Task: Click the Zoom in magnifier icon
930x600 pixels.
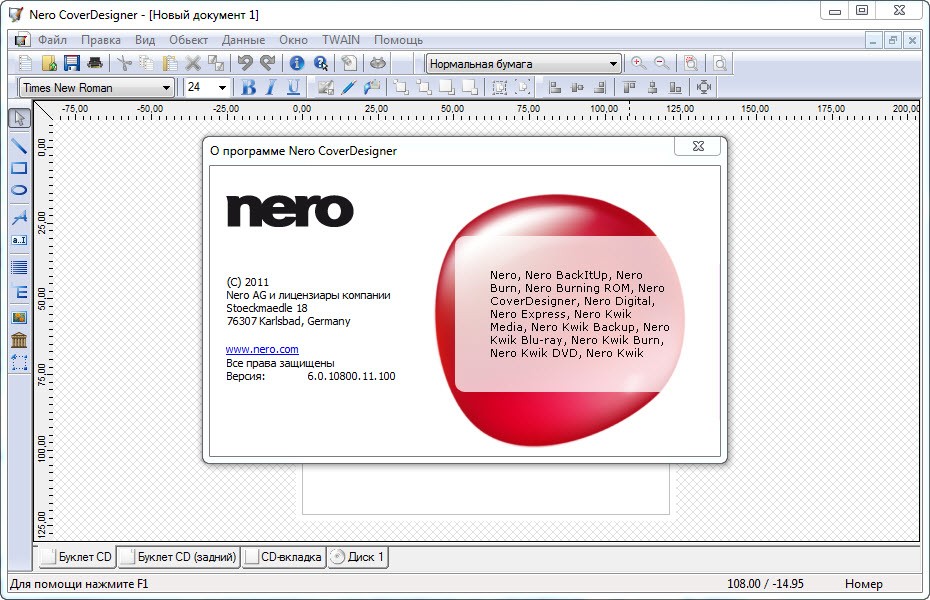Action: click(638, 63)
